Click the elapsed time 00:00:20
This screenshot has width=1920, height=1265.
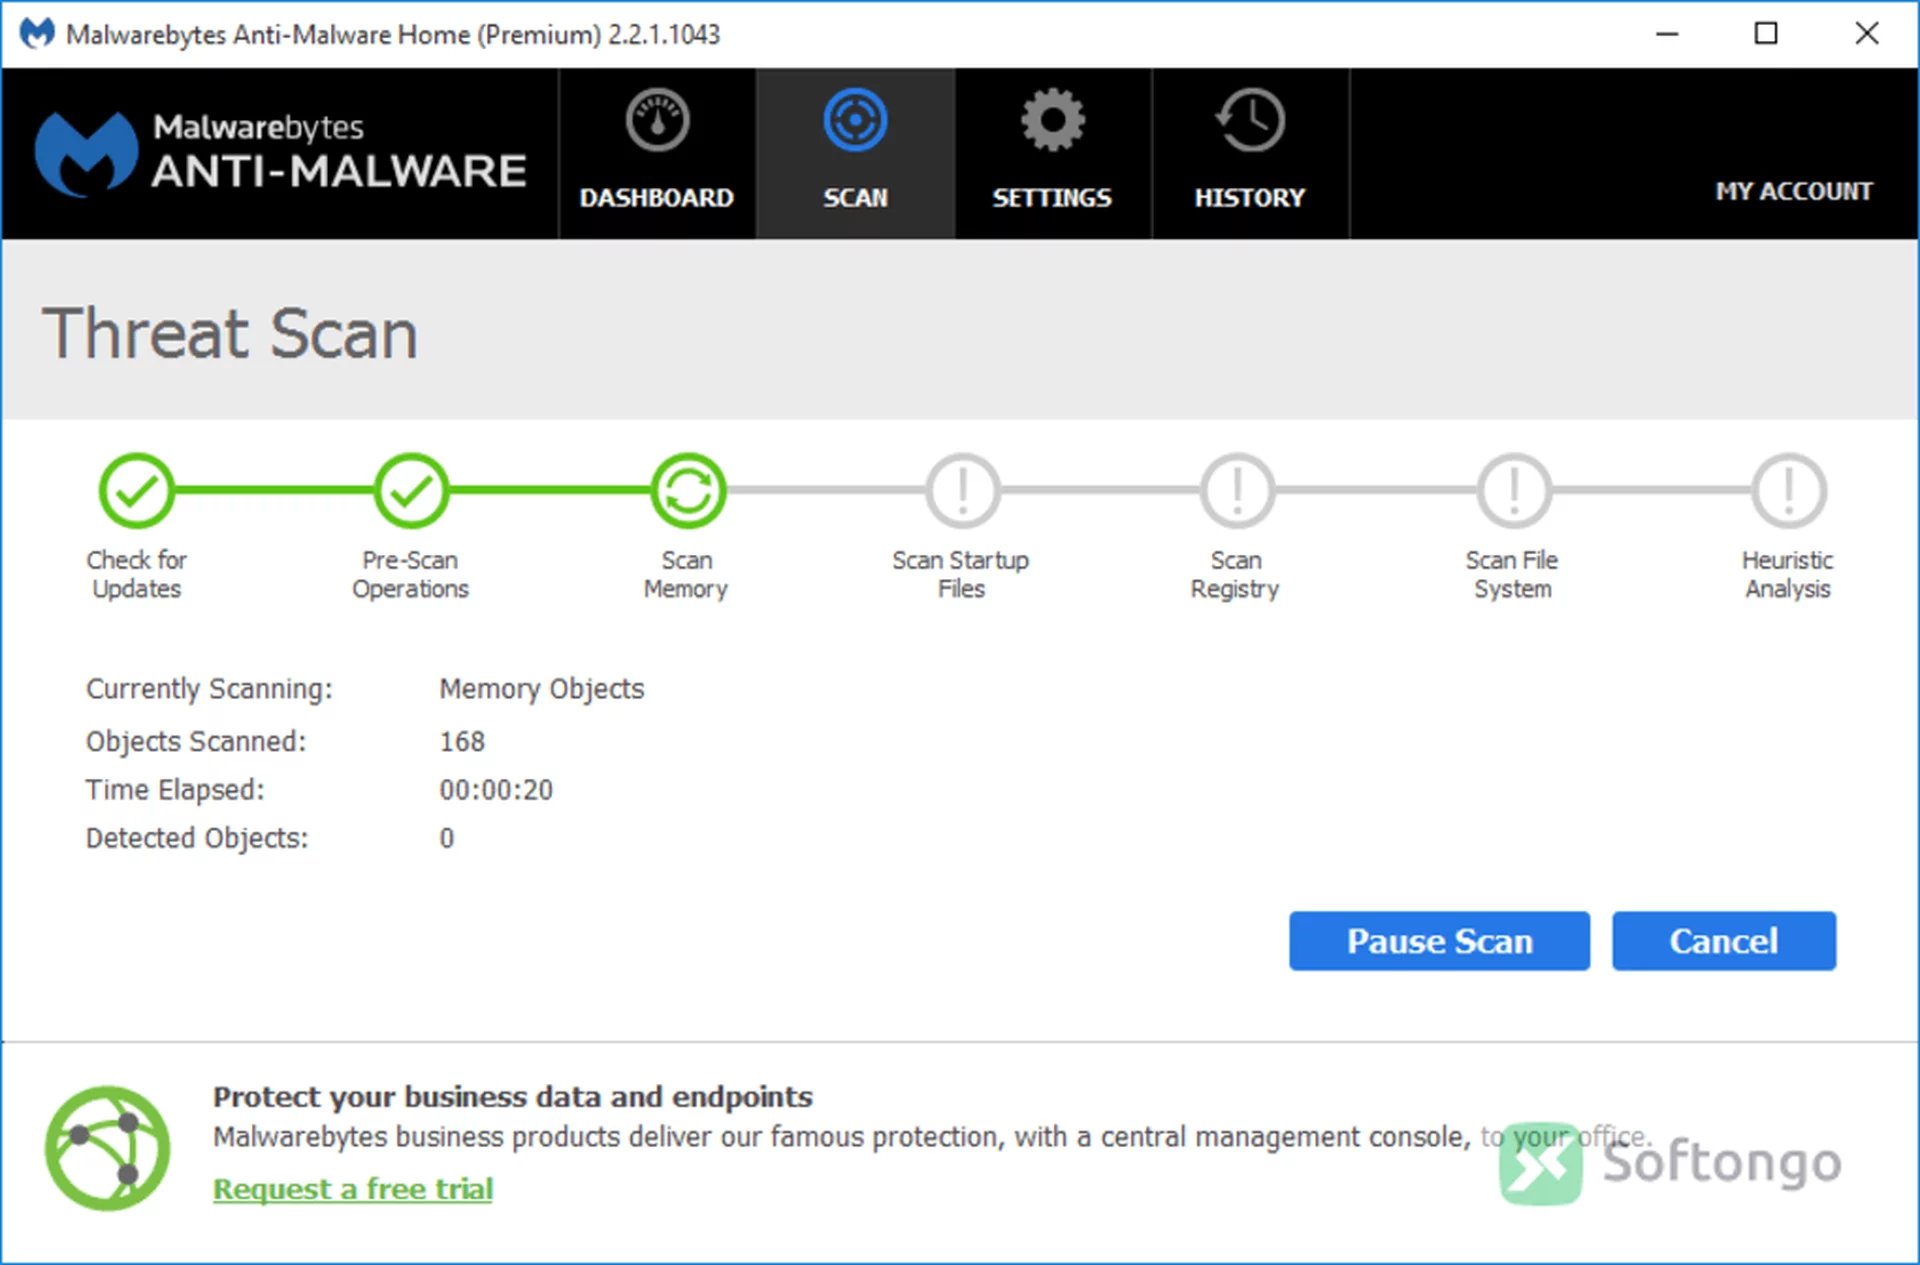[x=496, y=790]
